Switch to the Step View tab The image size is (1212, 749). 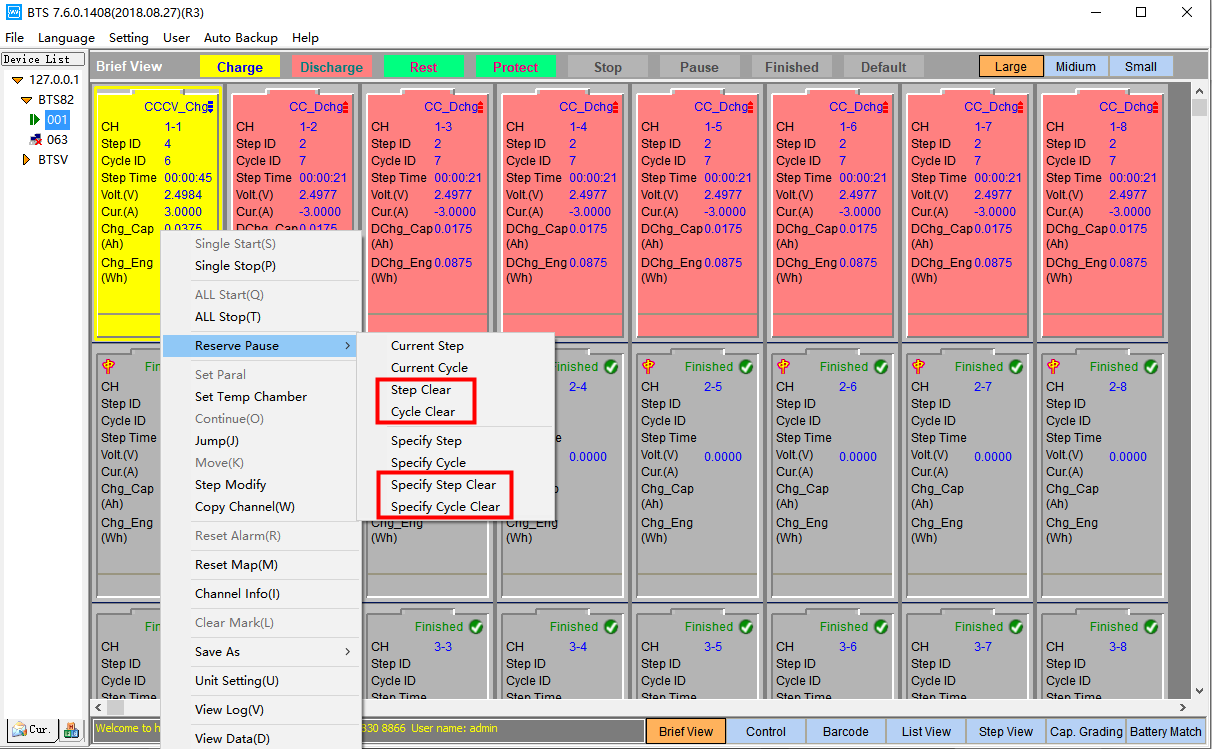[1006, 731]
